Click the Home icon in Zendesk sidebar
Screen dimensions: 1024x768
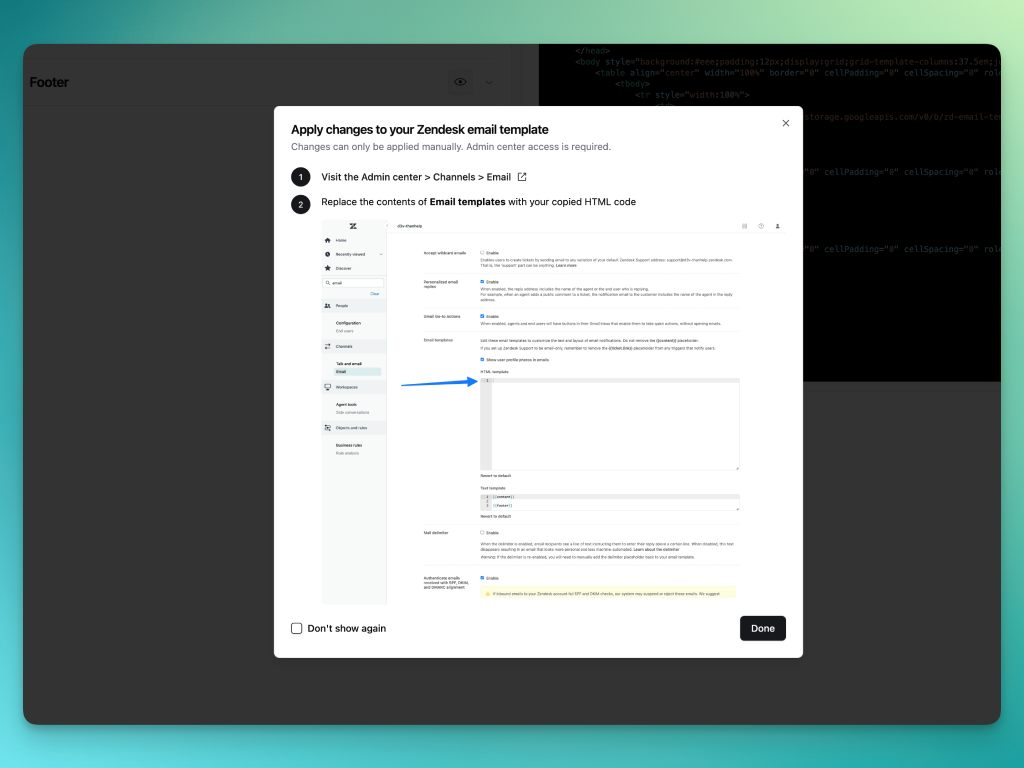click(327, 241)
